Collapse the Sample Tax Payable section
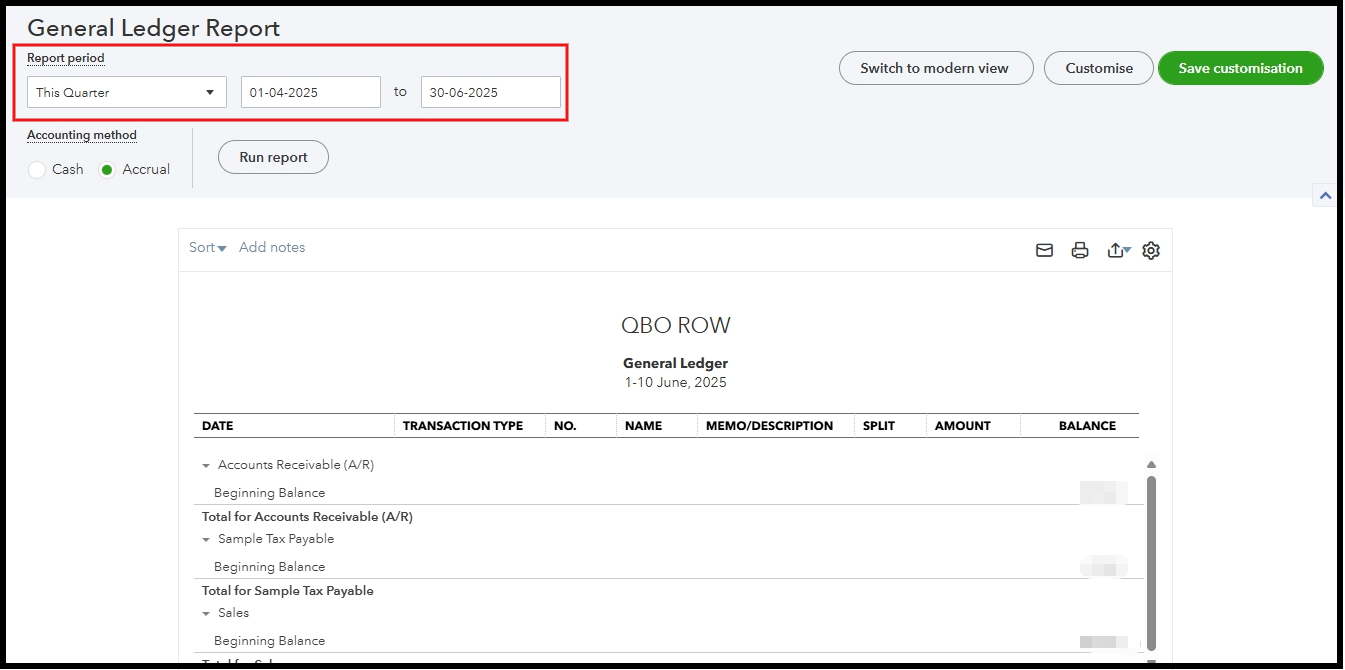 (x=206, y=540)
